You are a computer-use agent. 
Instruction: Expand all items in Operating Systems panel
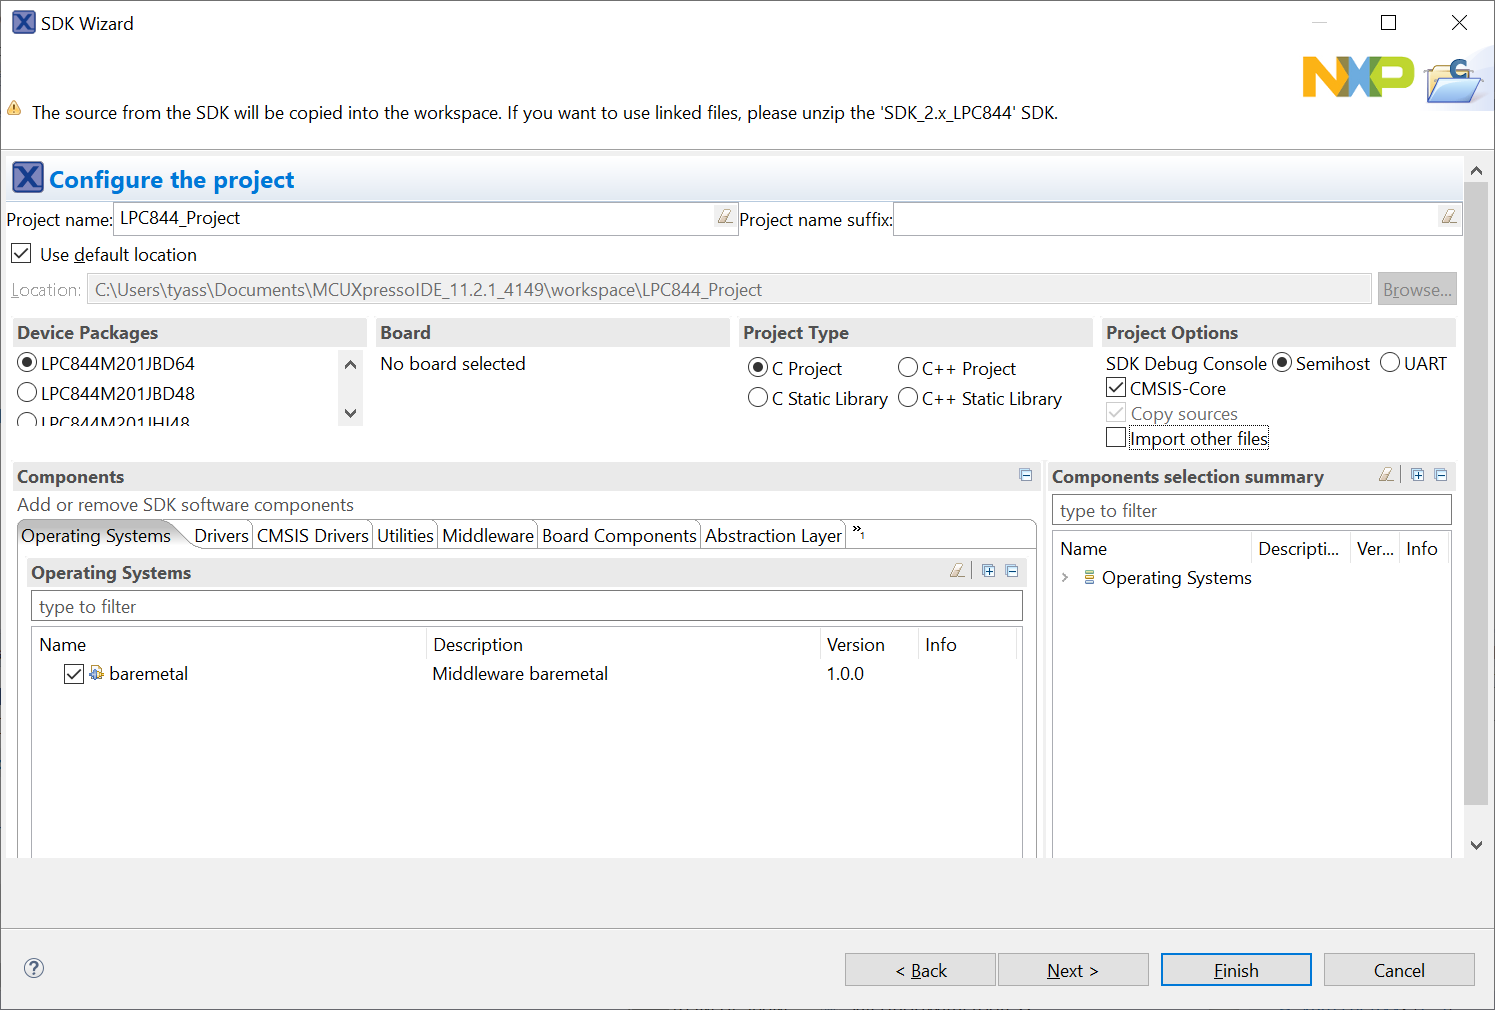(988, 571)
